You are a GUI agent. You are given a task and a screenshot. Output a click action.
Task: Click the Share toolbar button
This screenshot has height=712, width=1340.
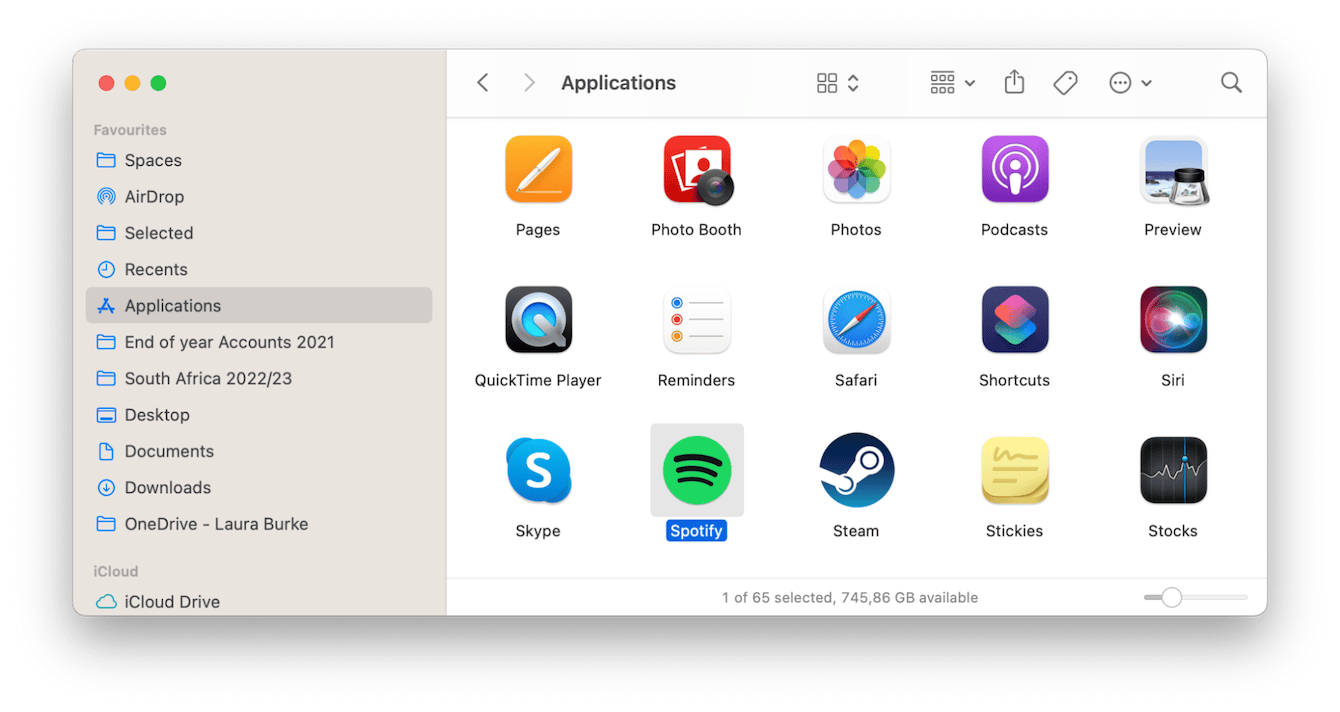(x=1014, y=82)
